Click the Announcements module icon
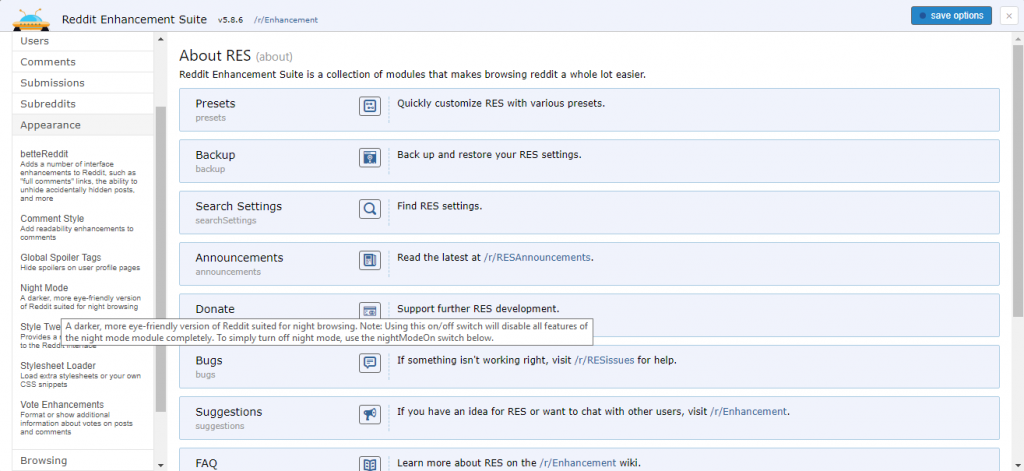This screenshot has height=471, width=1024. click(x=370, y=260)
